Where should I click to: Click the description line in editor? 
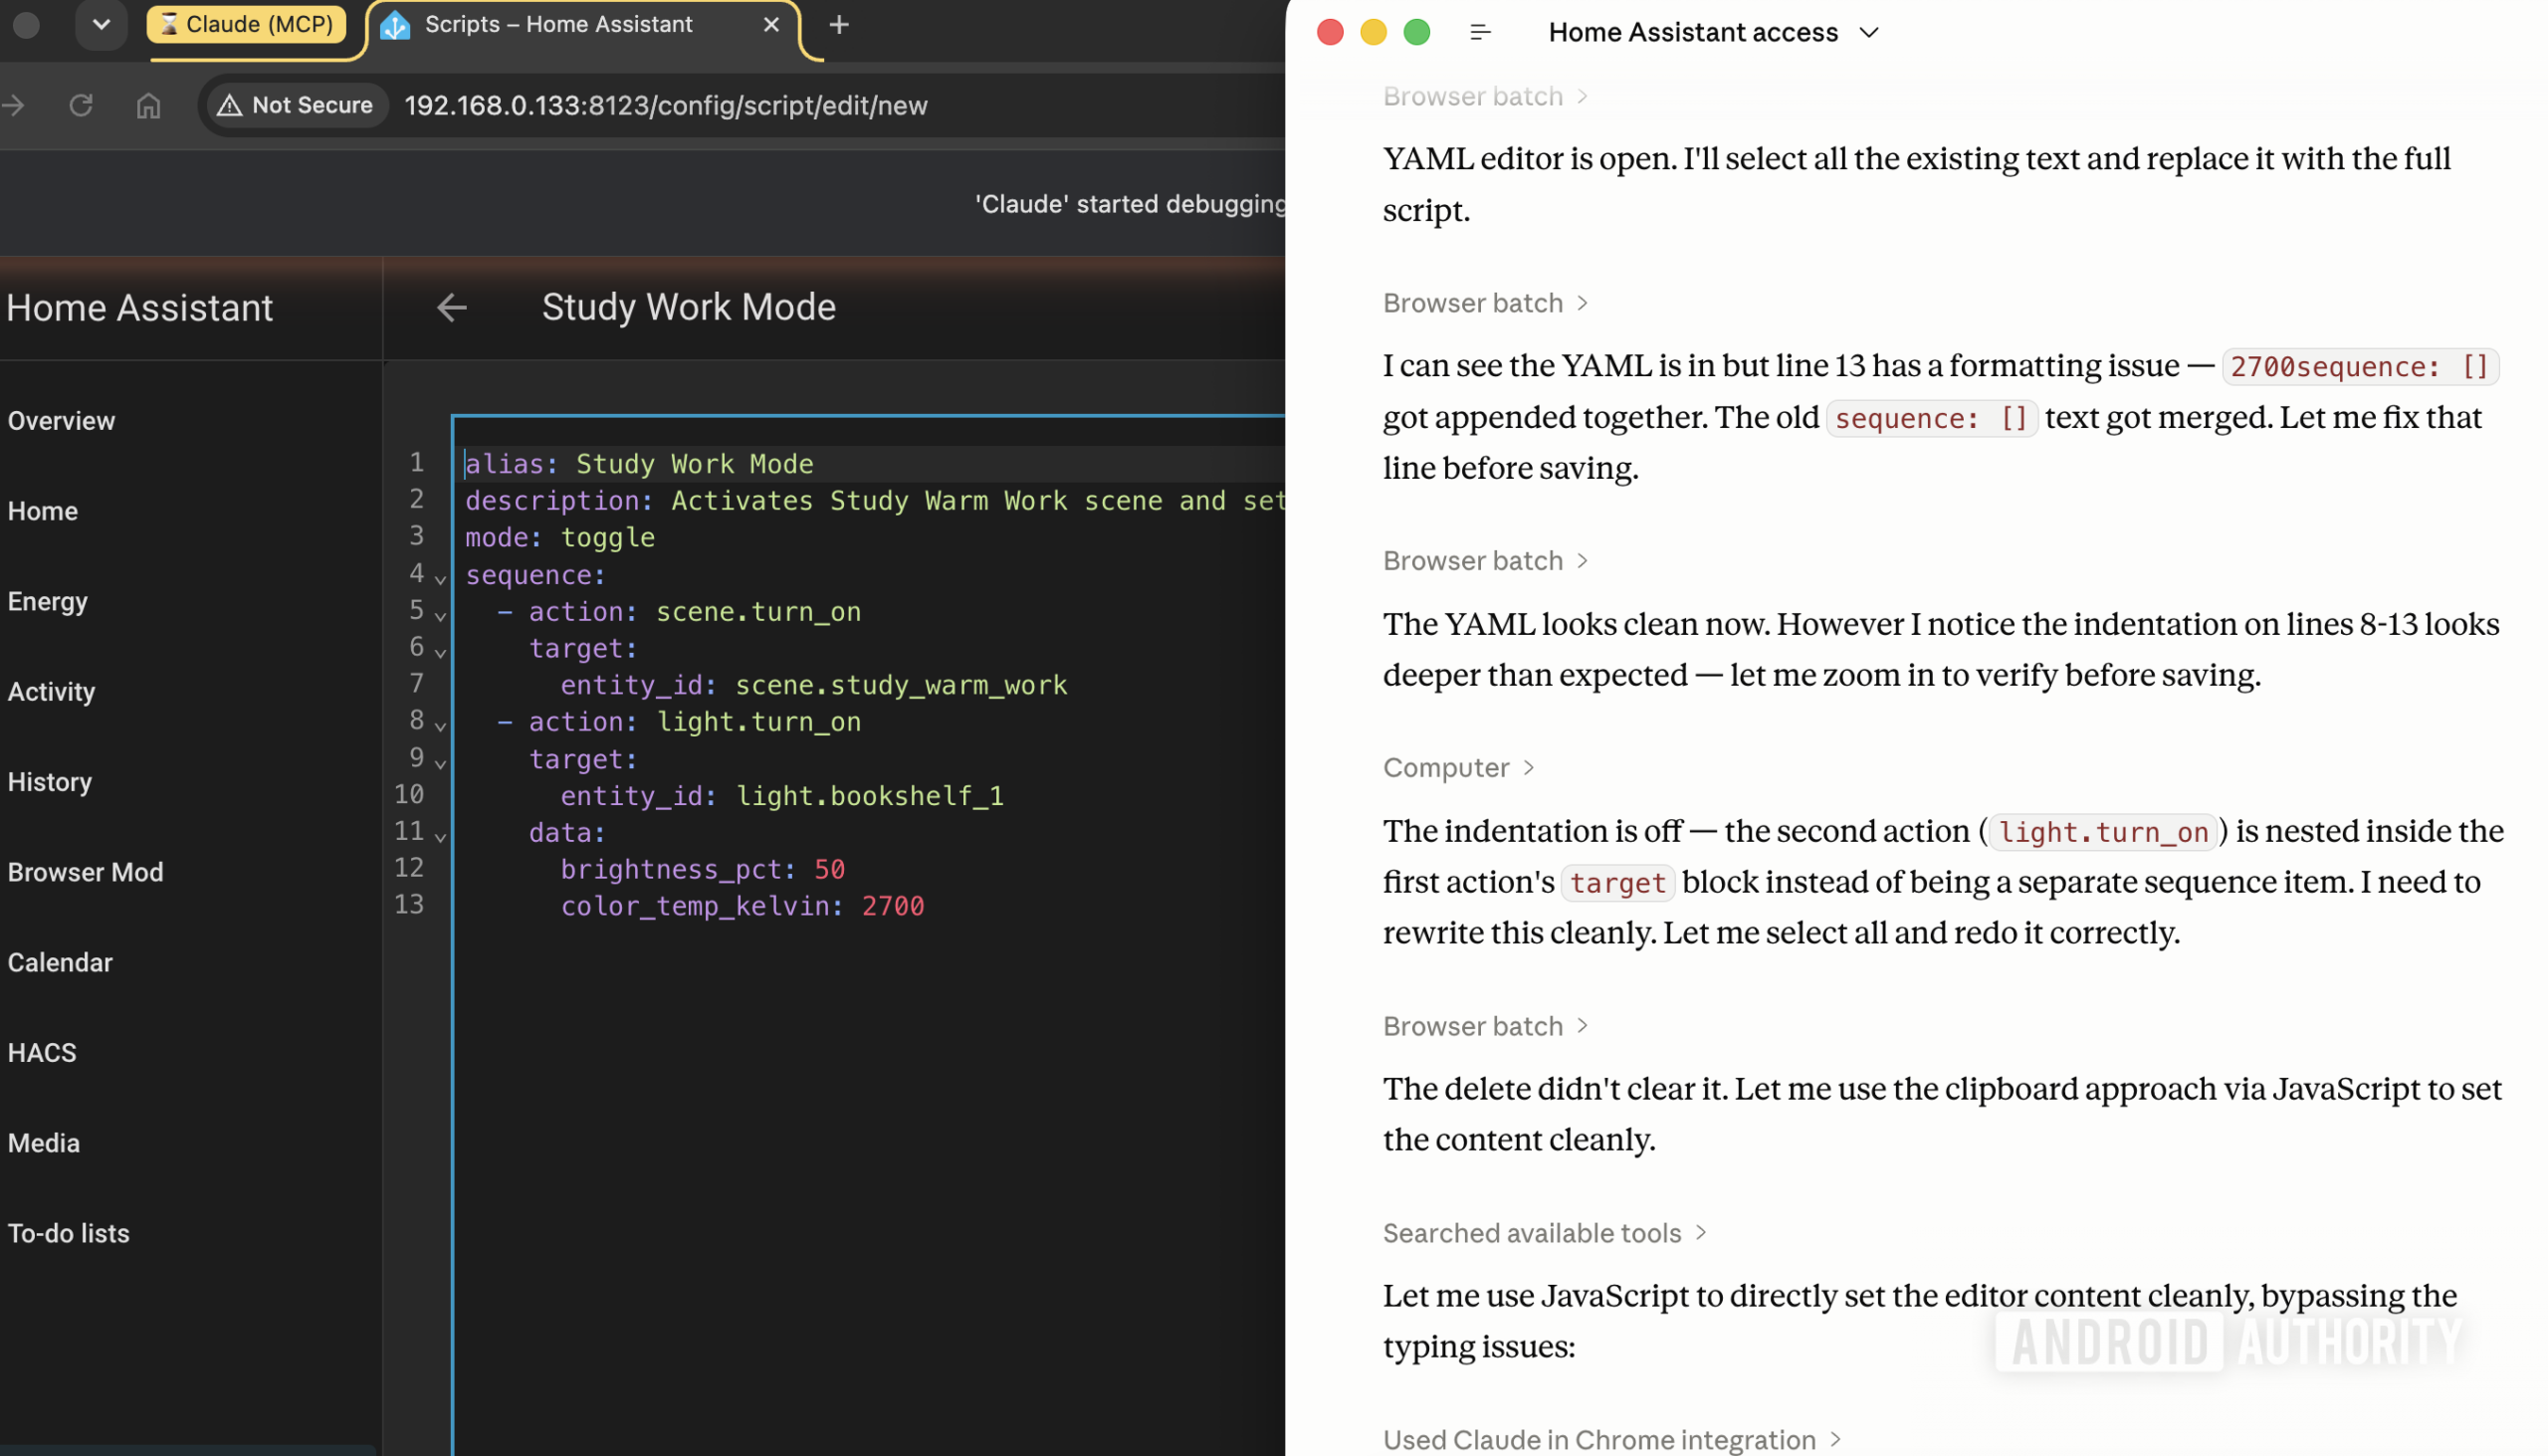coord(874,501)
